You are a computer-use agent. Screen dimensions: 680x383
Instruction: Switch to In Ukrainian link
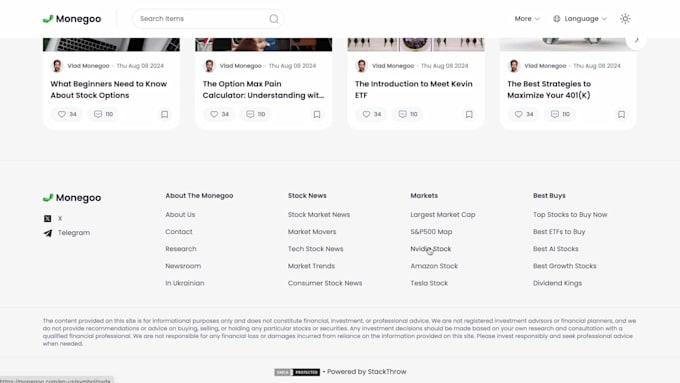tap(185, 283)
